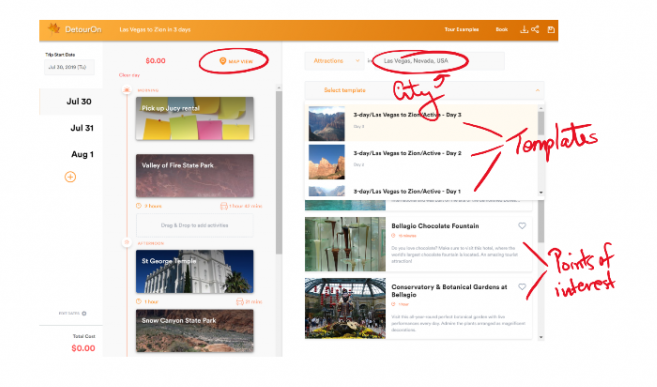Click the Trip Start Date field
657x387 pixels.
[x=69, y=67]
